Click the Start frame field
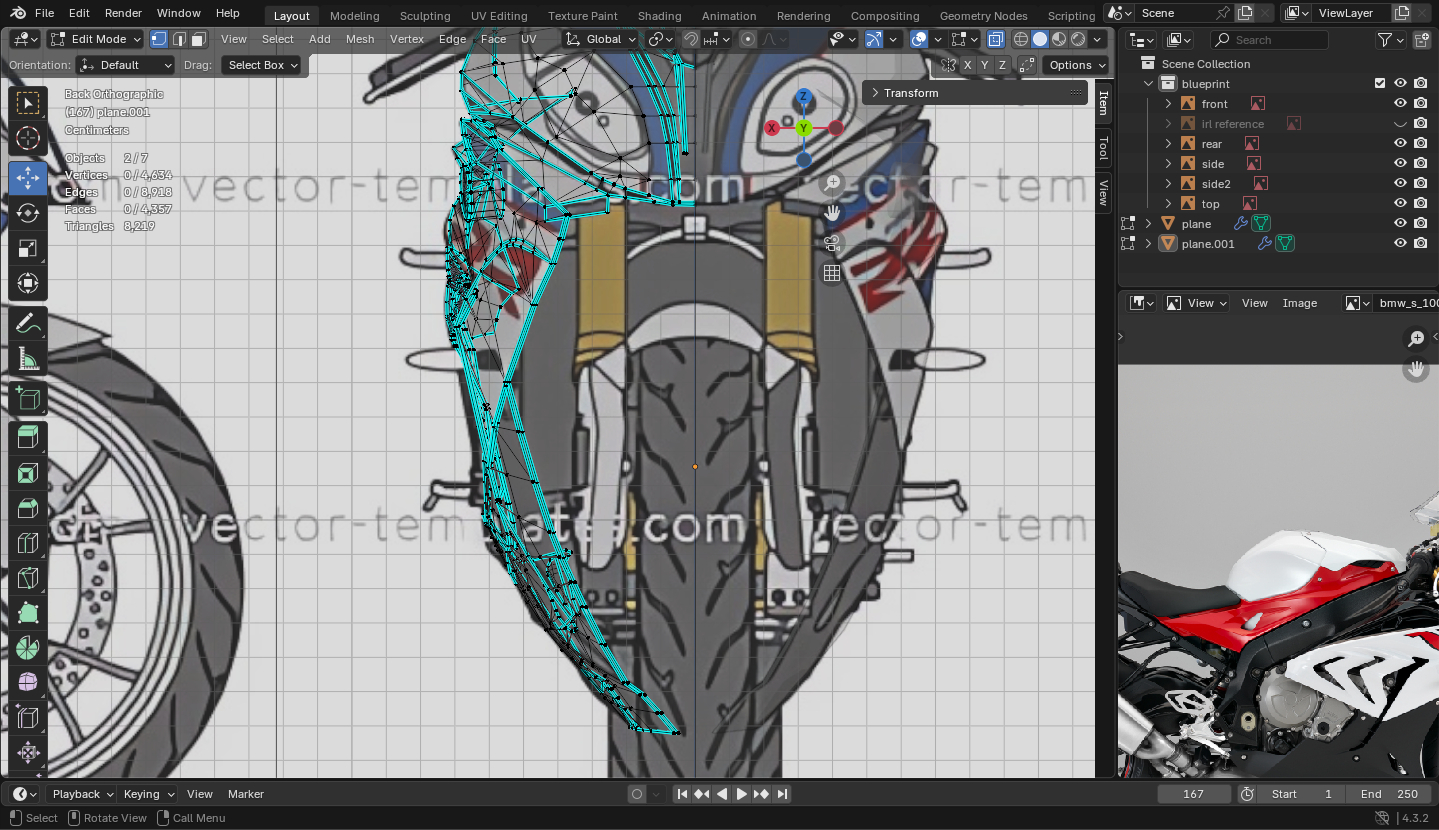Image resolution: width=1439 pixels, height=830 pixels. (x=1302, y=794)
